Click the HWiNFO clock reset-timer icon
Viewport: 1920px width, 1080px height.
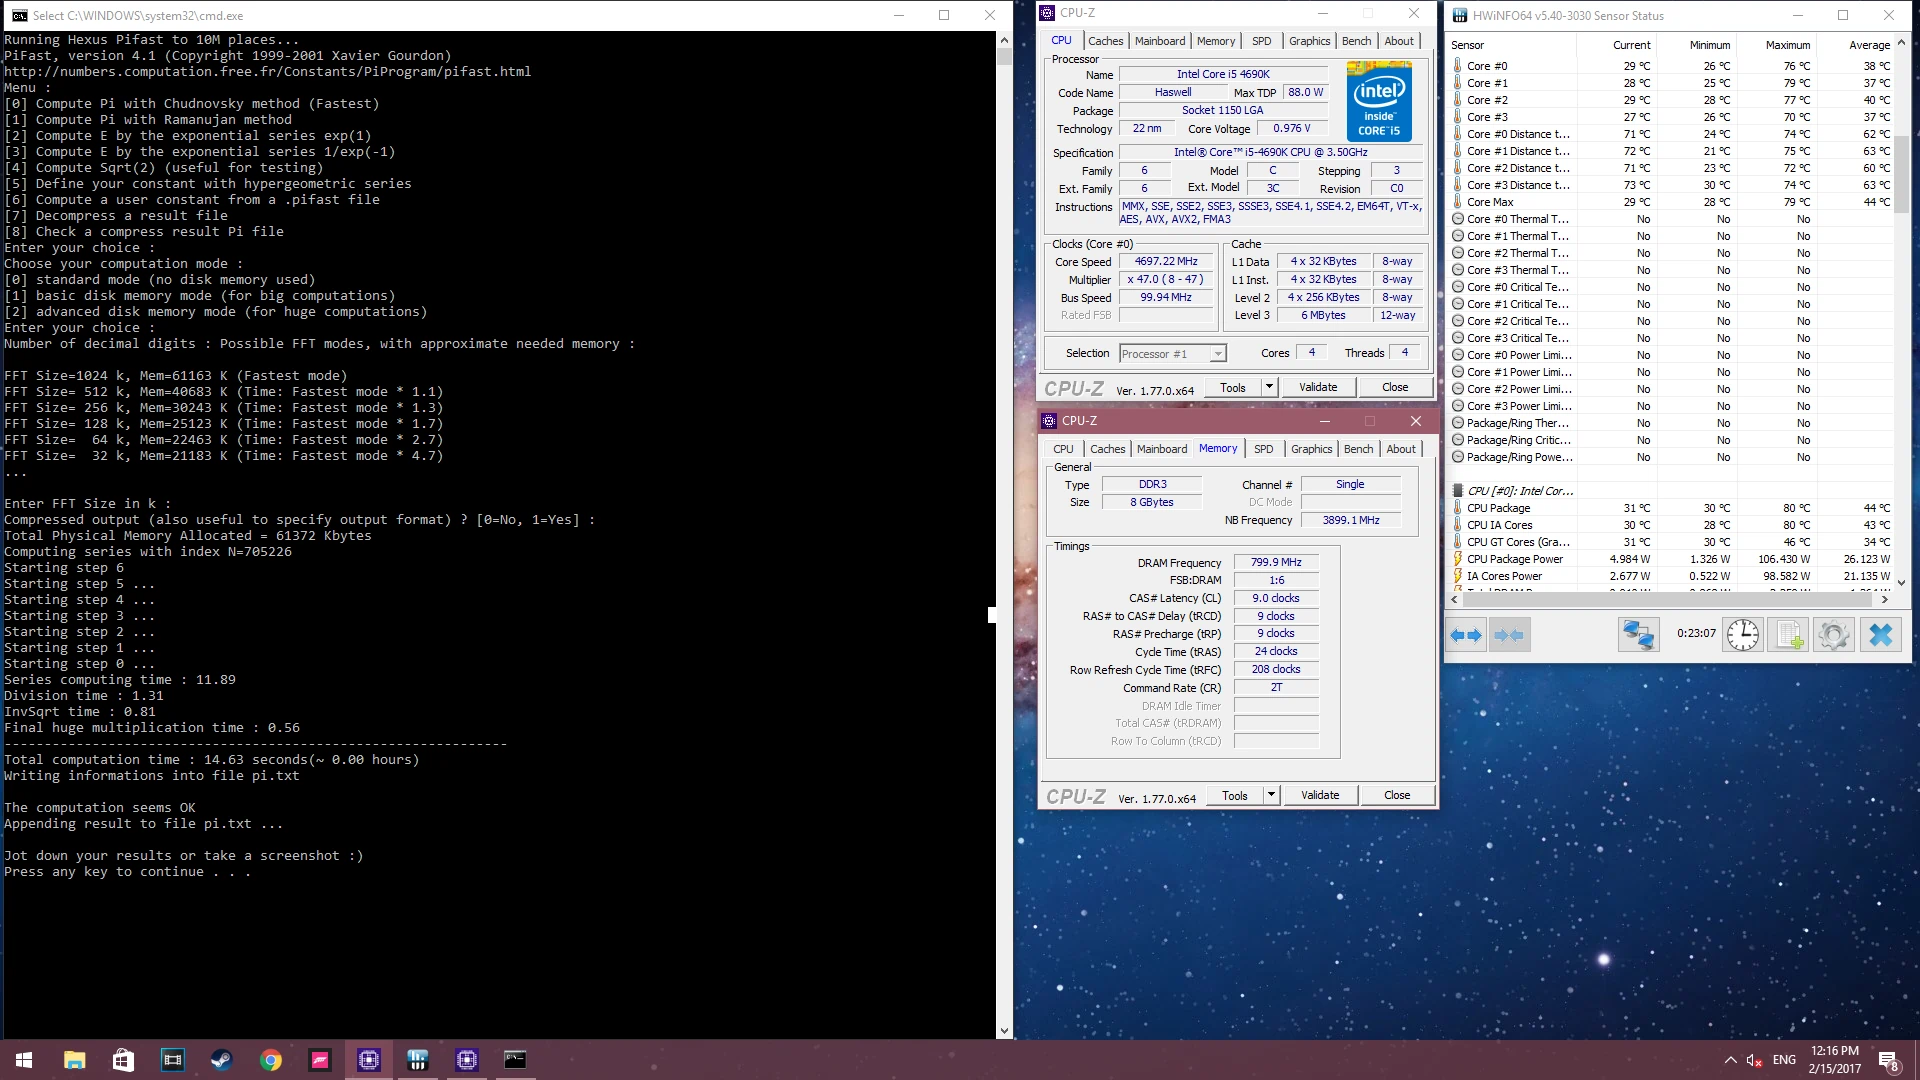click(x=1743, y=635)
